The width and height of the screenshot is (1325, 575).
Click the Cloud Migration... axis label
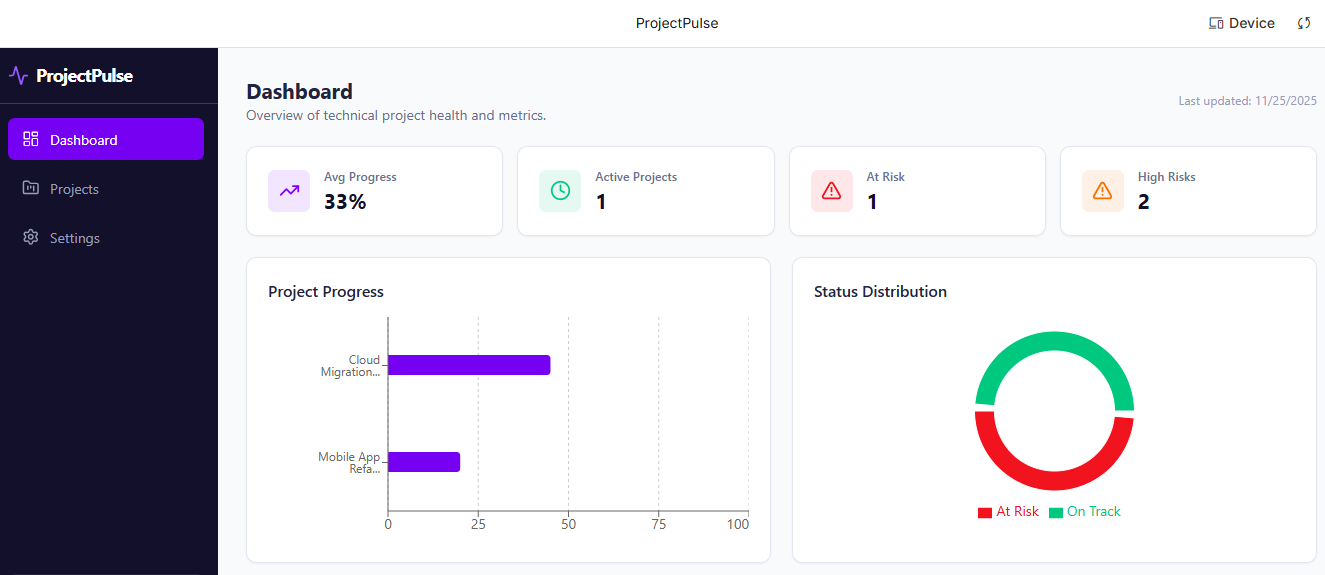click(x=350, y=366)
